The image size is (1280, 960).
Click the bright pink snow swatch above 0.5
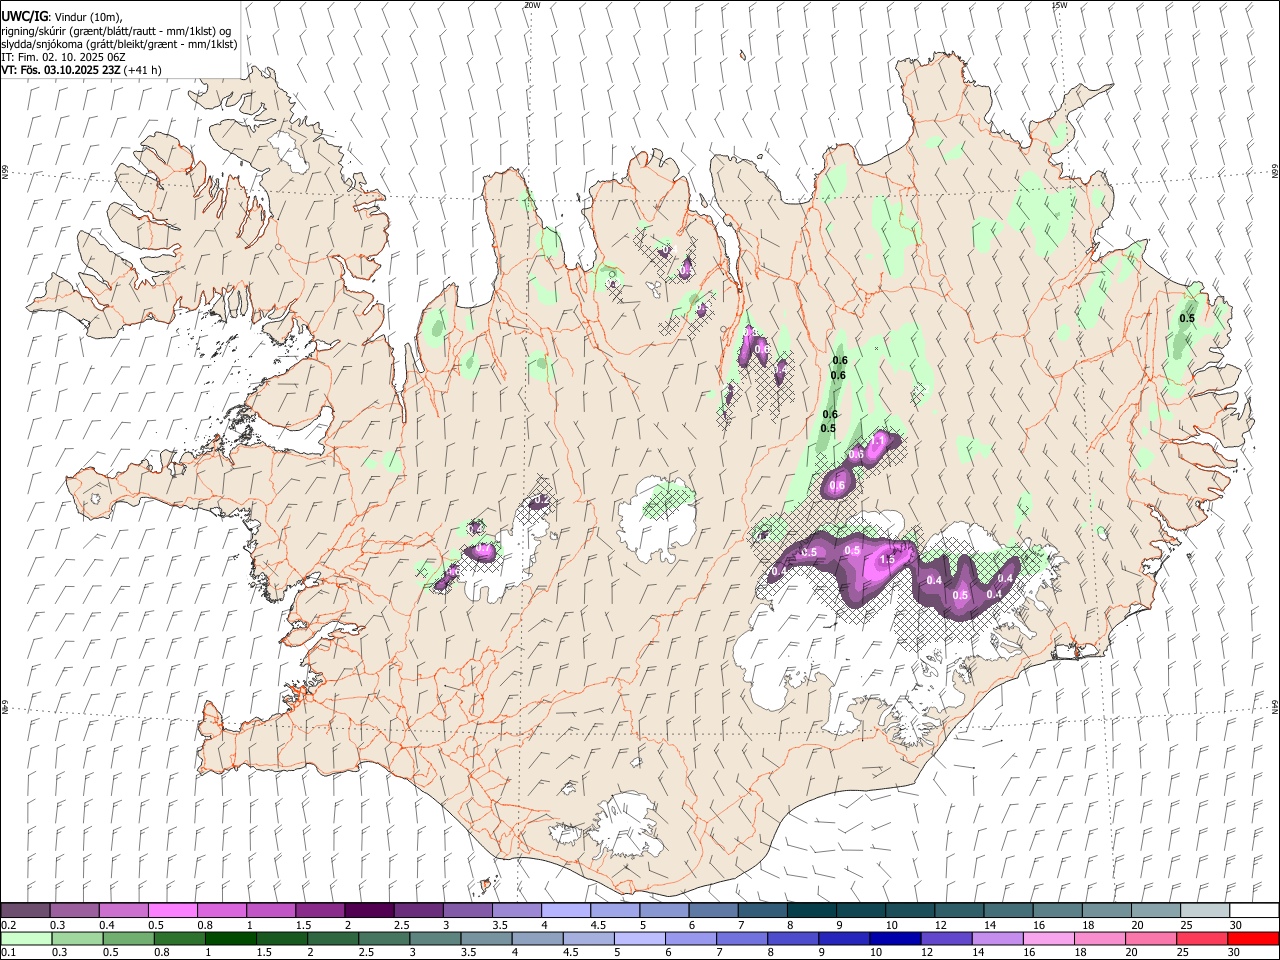172,911
